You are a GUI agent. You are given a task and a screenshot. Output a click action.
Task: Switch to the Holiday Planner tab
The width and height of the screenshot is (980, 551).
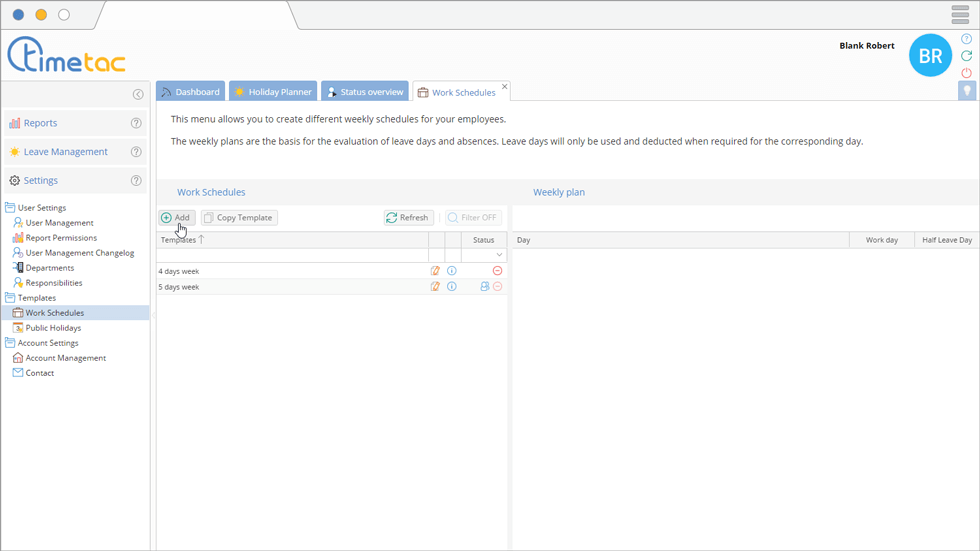tap(273, 92)
